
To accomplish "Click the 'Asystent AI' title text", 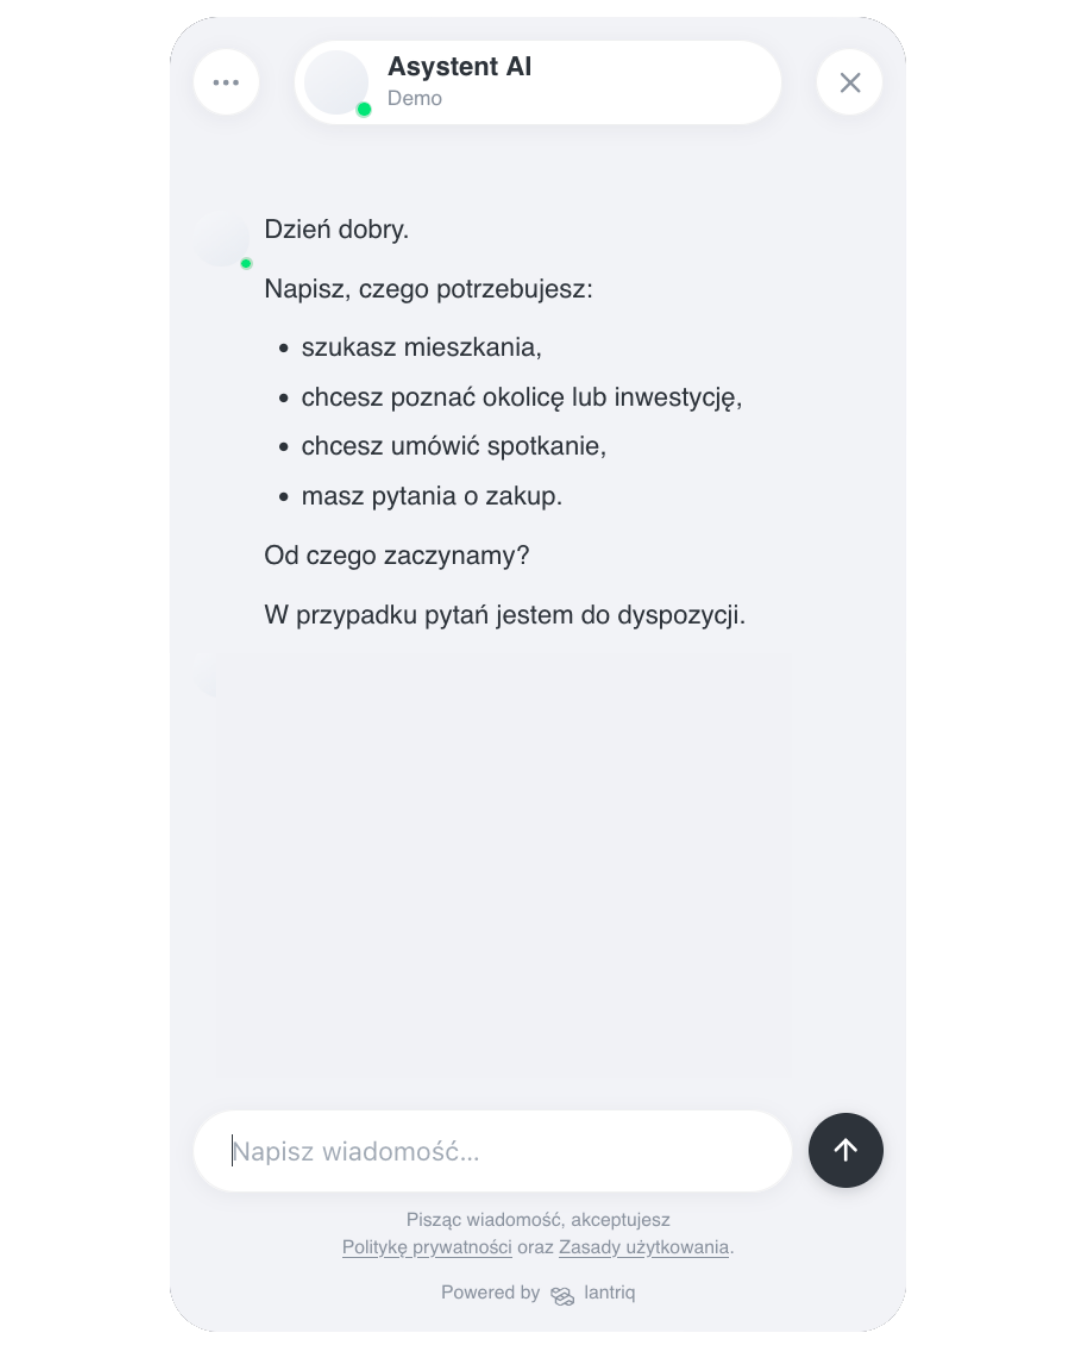I will 460,67.
